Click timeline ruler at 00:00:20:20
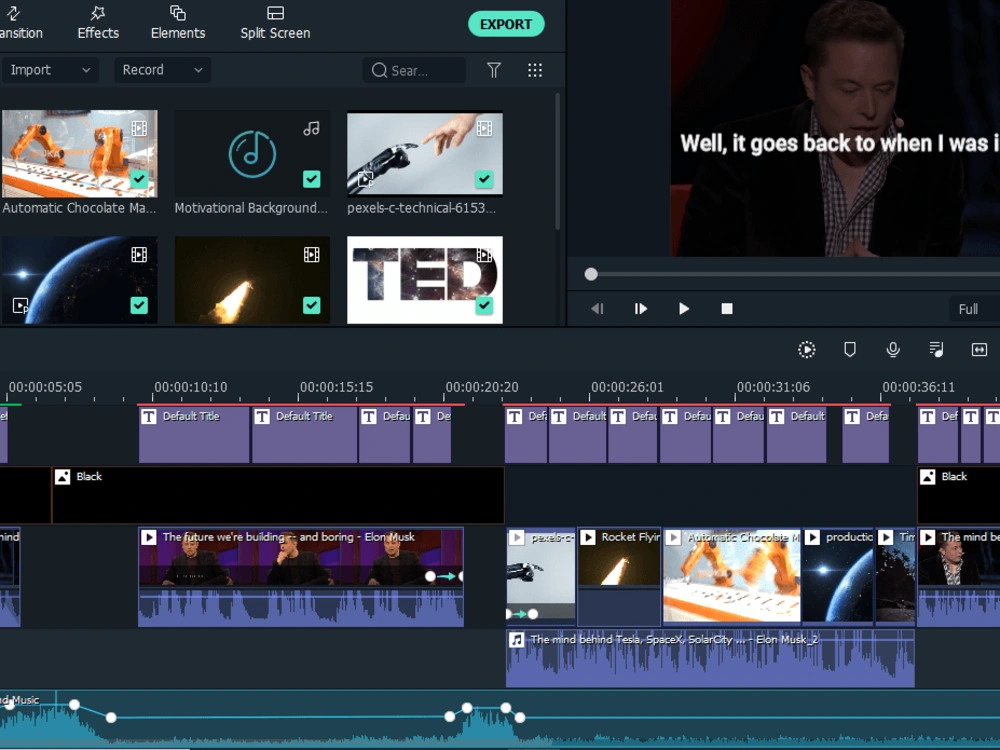 click(x=482, y=387)
